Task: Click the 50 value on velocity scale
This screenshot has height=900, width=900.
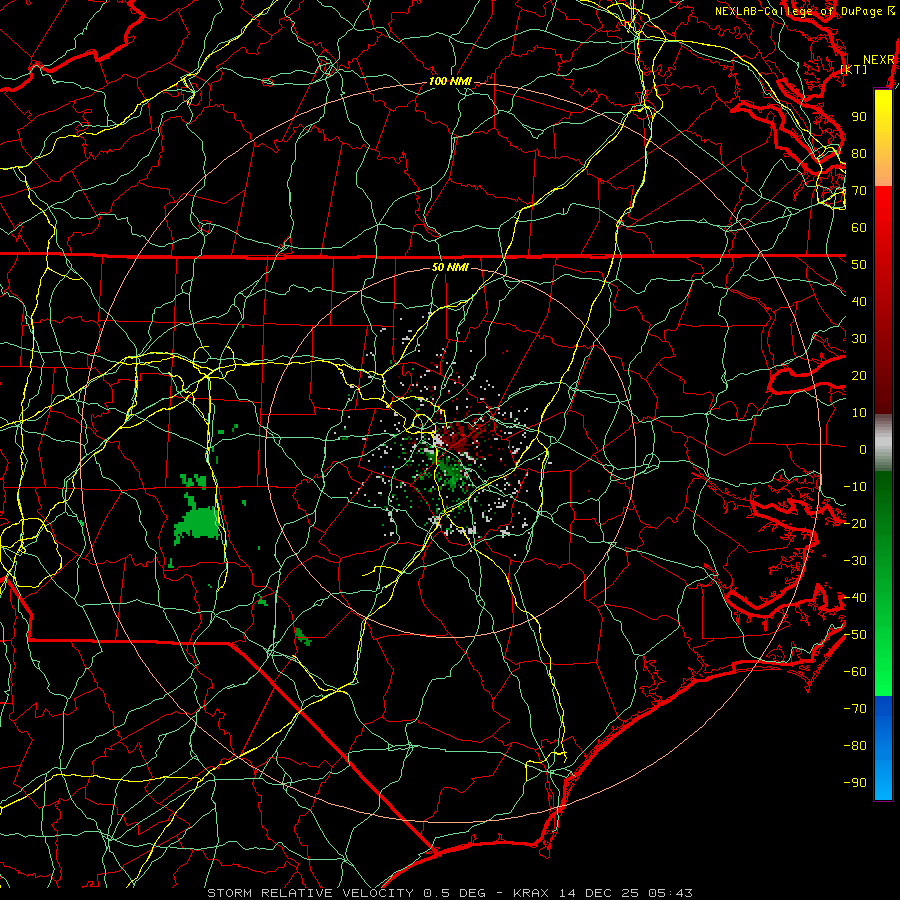Action: tap(859, 265)
